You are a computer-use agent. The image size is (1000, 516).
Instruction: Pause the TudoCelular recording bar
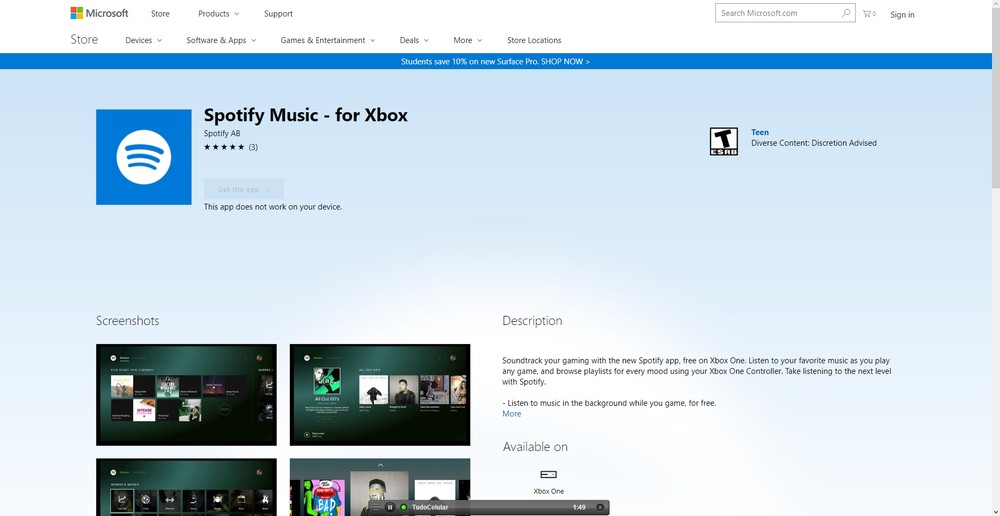[390, 508]
